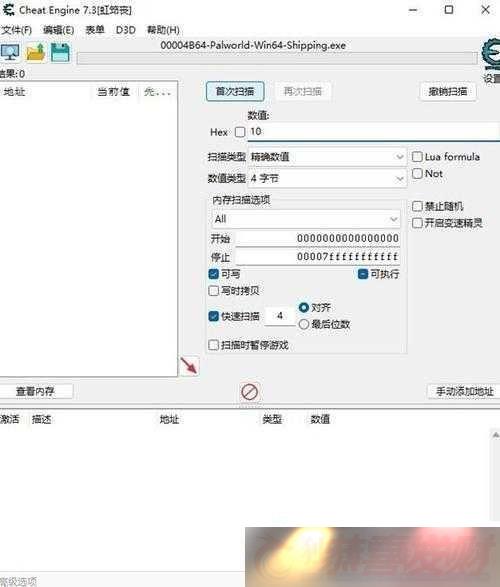Click the 手动添加地址 add address manually button
The width and height of the screenshot is (500, 587).
[464, 392]
